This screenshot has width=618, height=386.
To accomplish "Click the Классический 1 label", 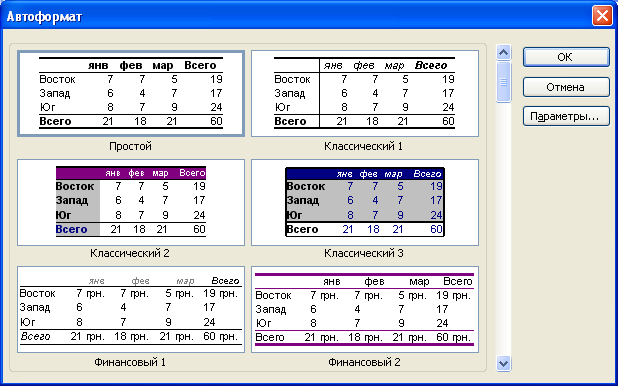I will click(363, 146).
